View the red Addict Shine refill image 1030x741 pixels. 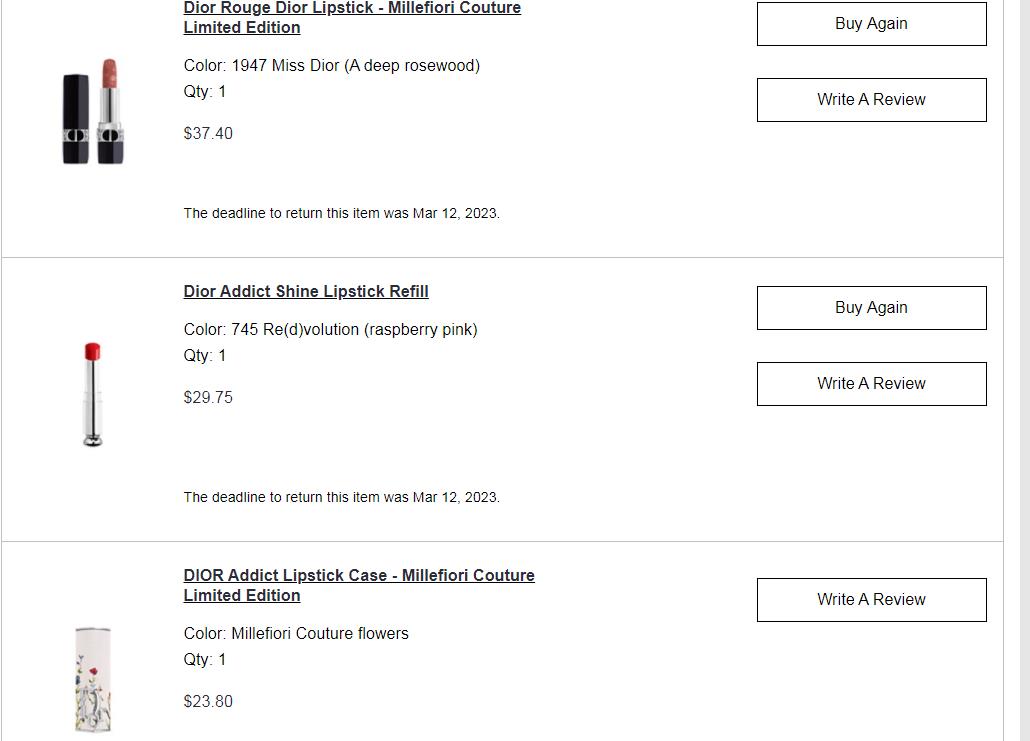tap(93, 394)
